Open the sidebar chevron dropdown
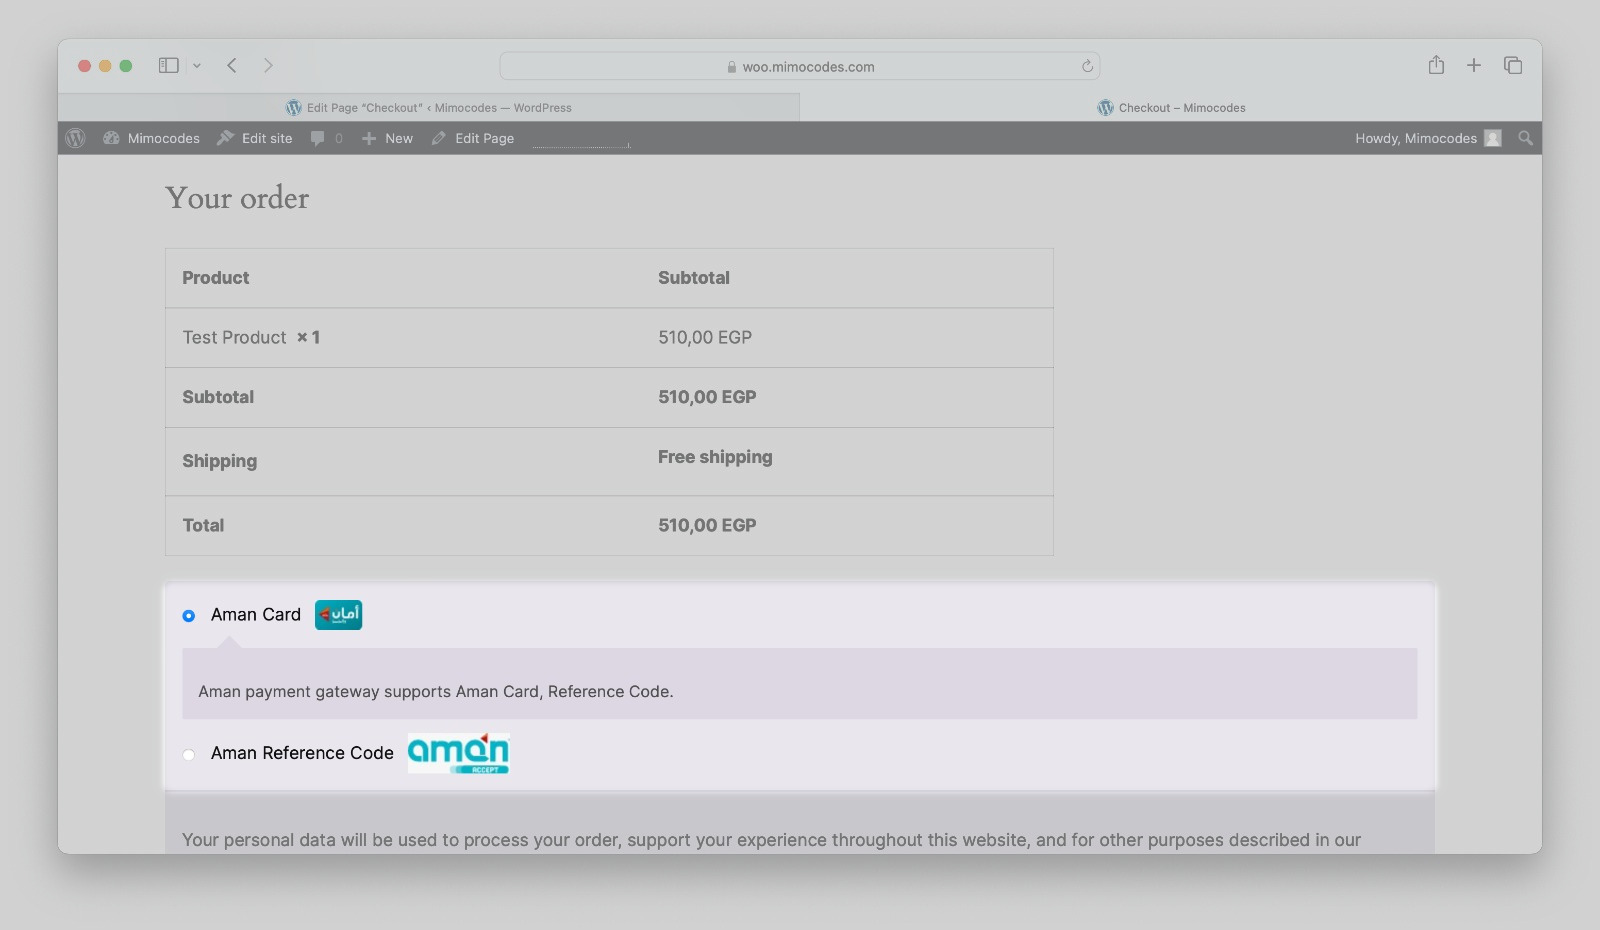 197,66
